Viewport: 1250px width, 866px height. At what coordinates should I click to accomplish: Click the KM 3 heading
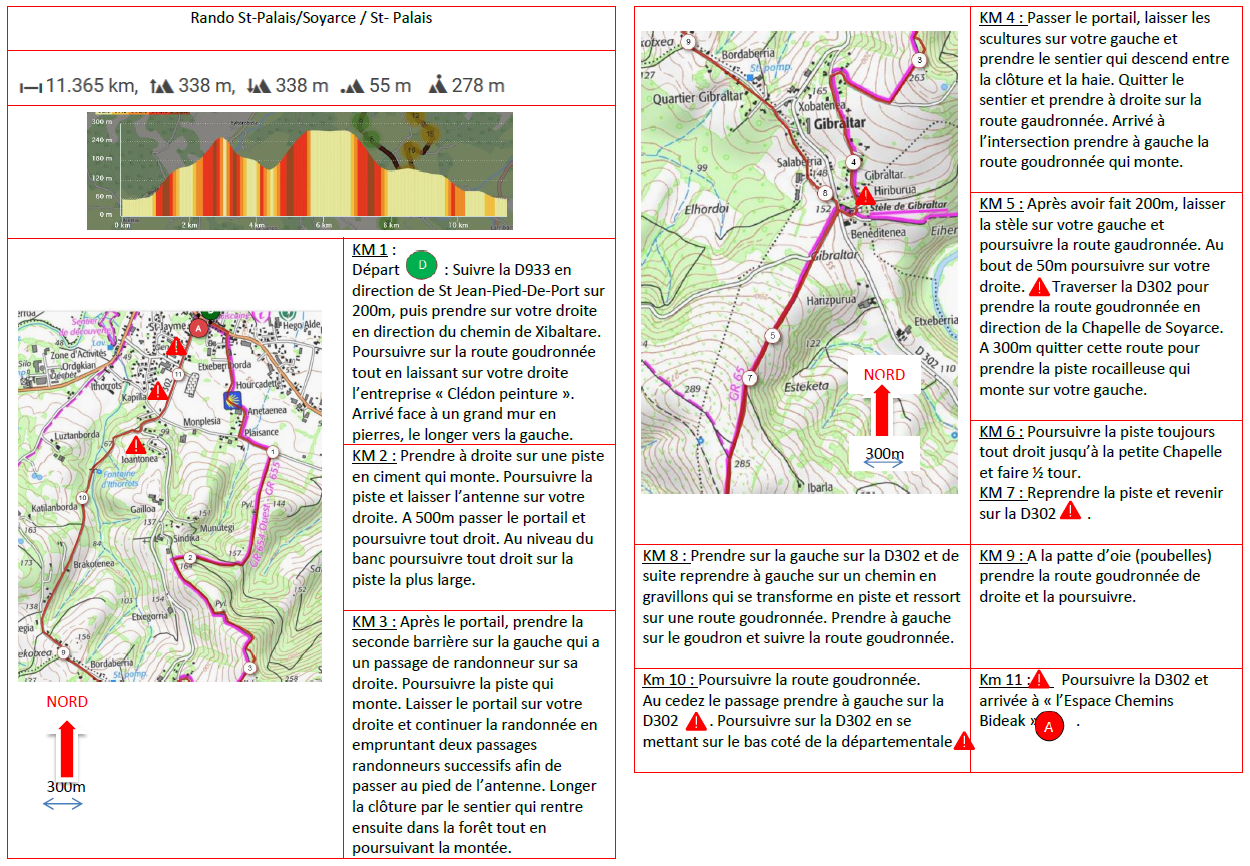374,621
